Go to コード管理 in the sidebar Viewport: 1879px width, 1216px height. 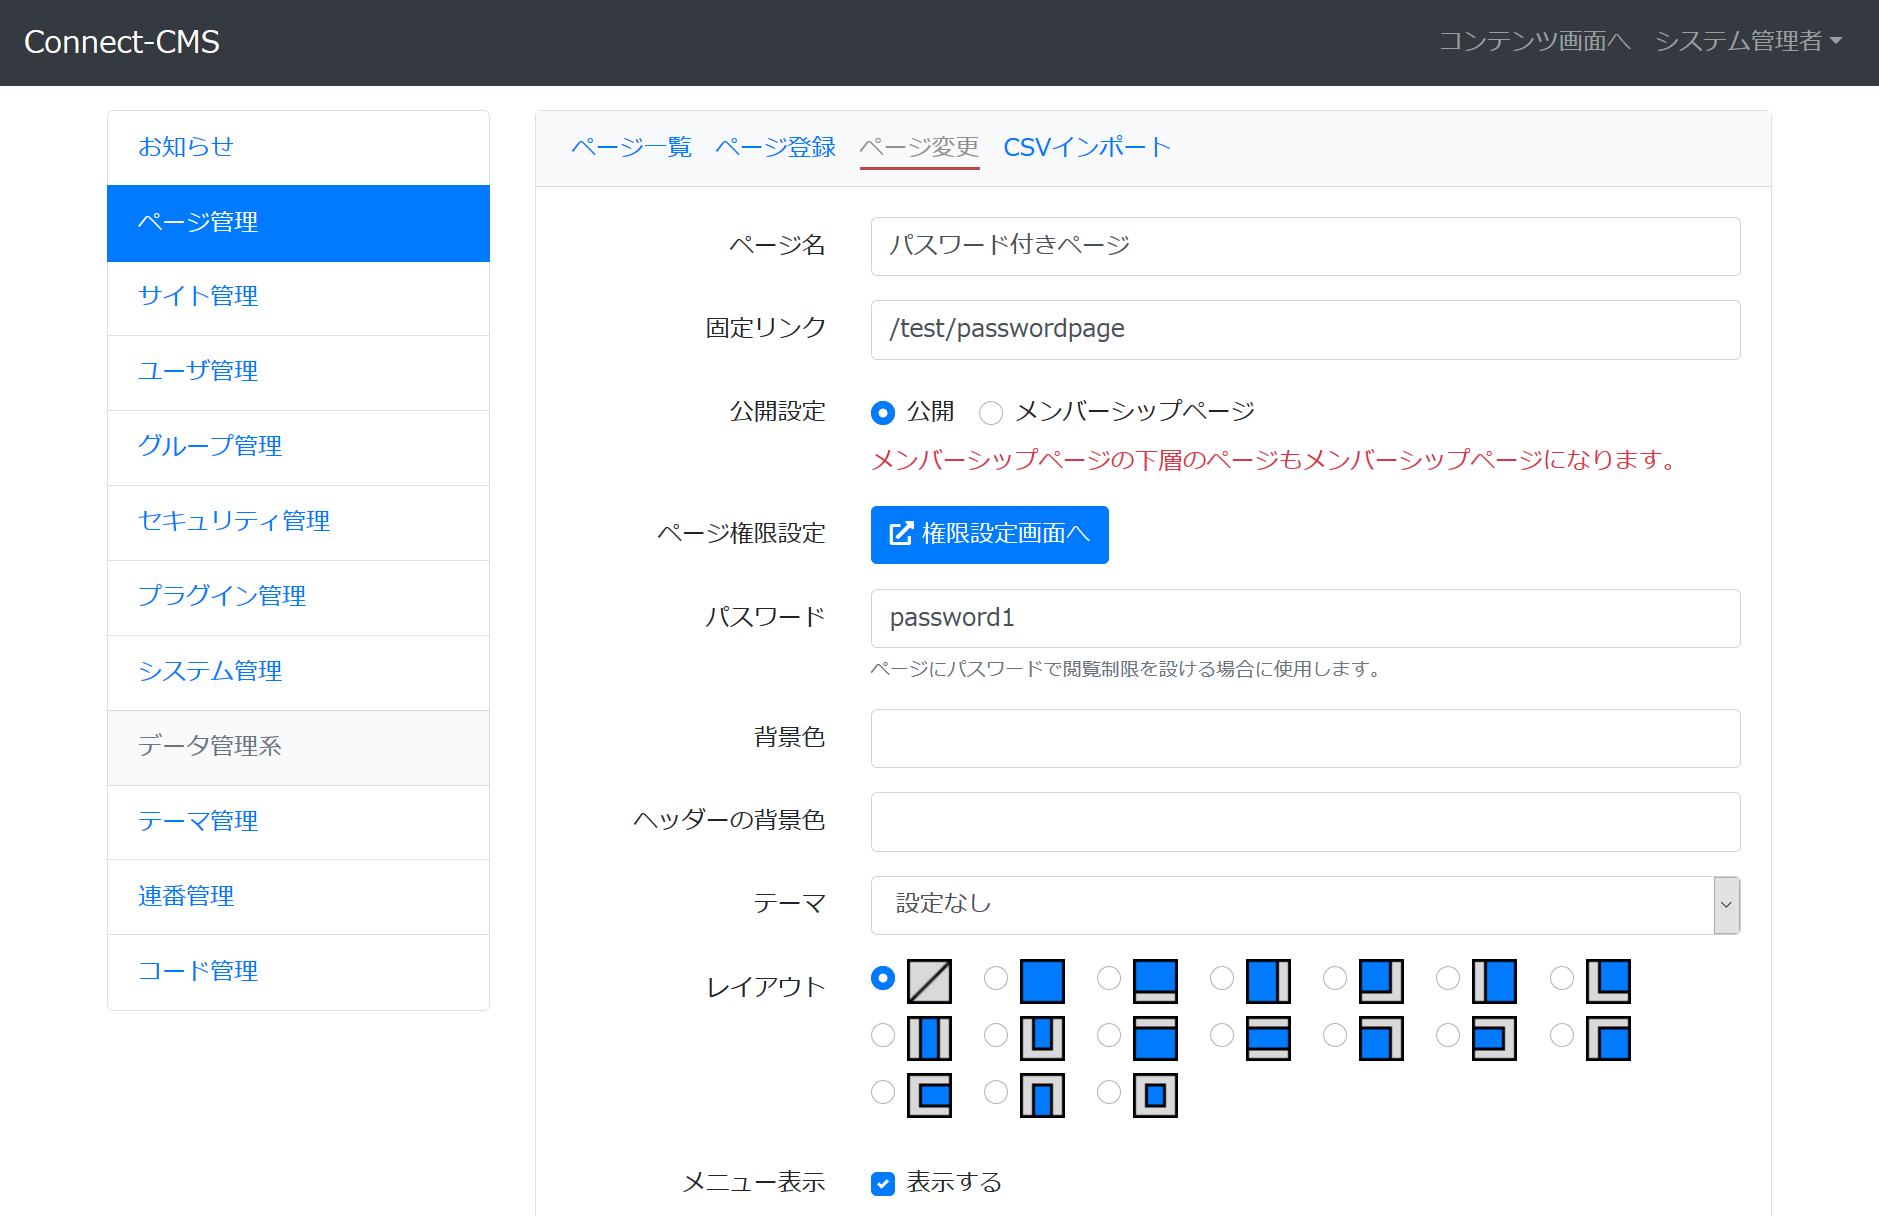(298, 972)
